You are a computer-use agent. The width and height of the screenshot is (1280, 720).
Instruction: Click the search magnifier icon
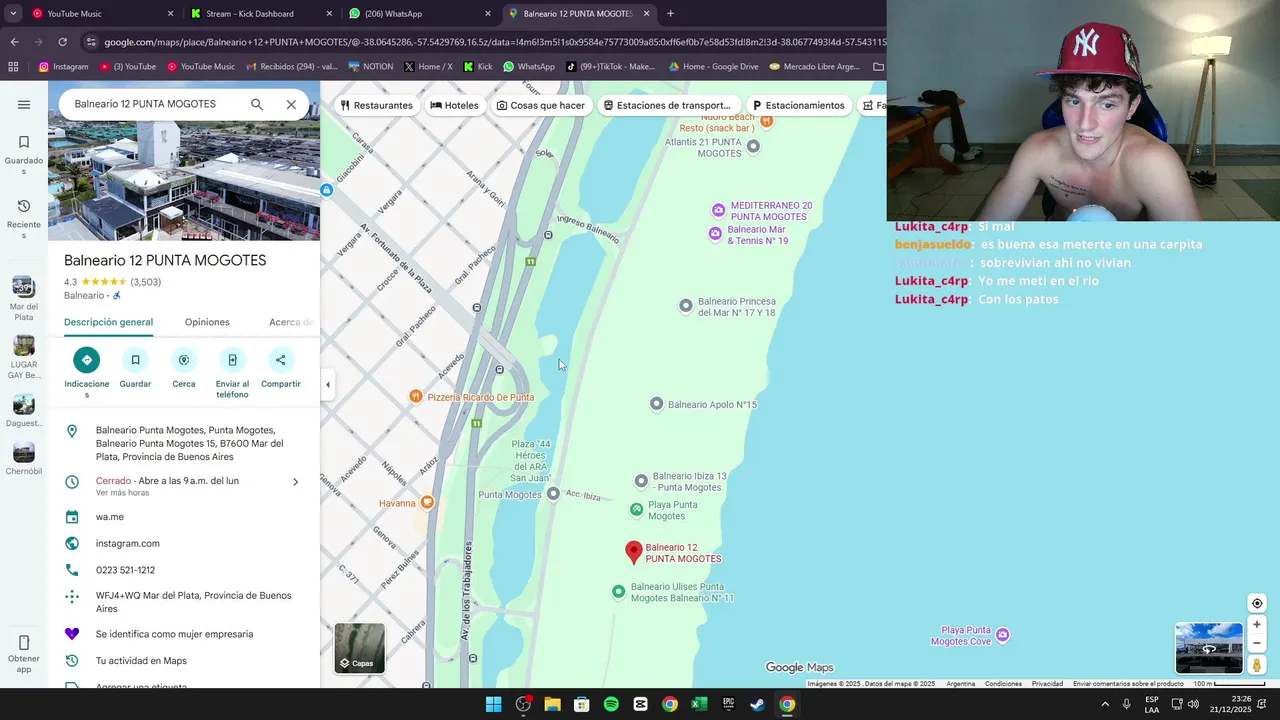tap(257, 104)
